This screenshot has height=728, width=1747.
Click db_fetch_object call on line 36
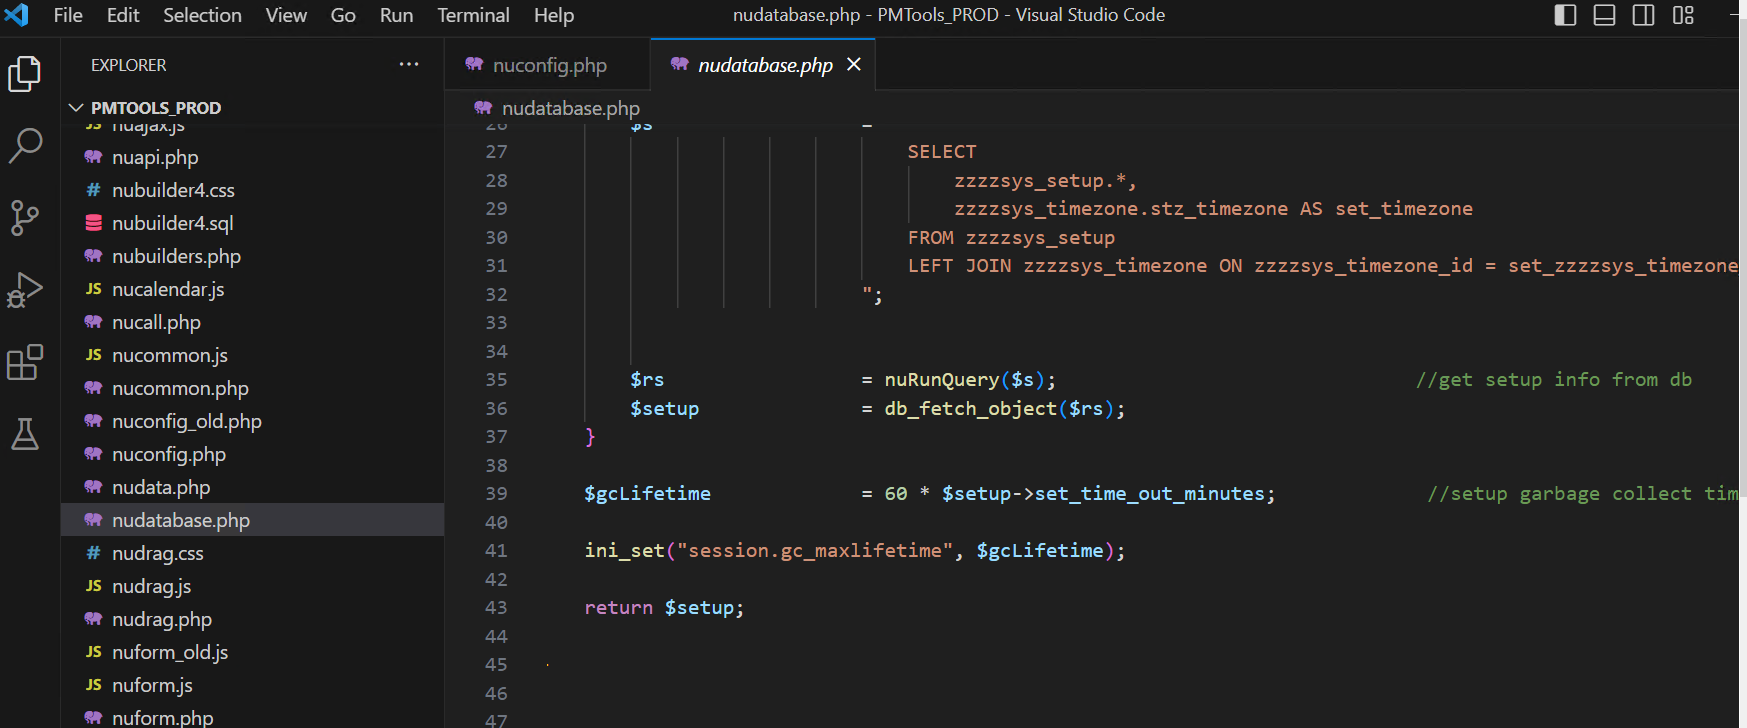970,409
